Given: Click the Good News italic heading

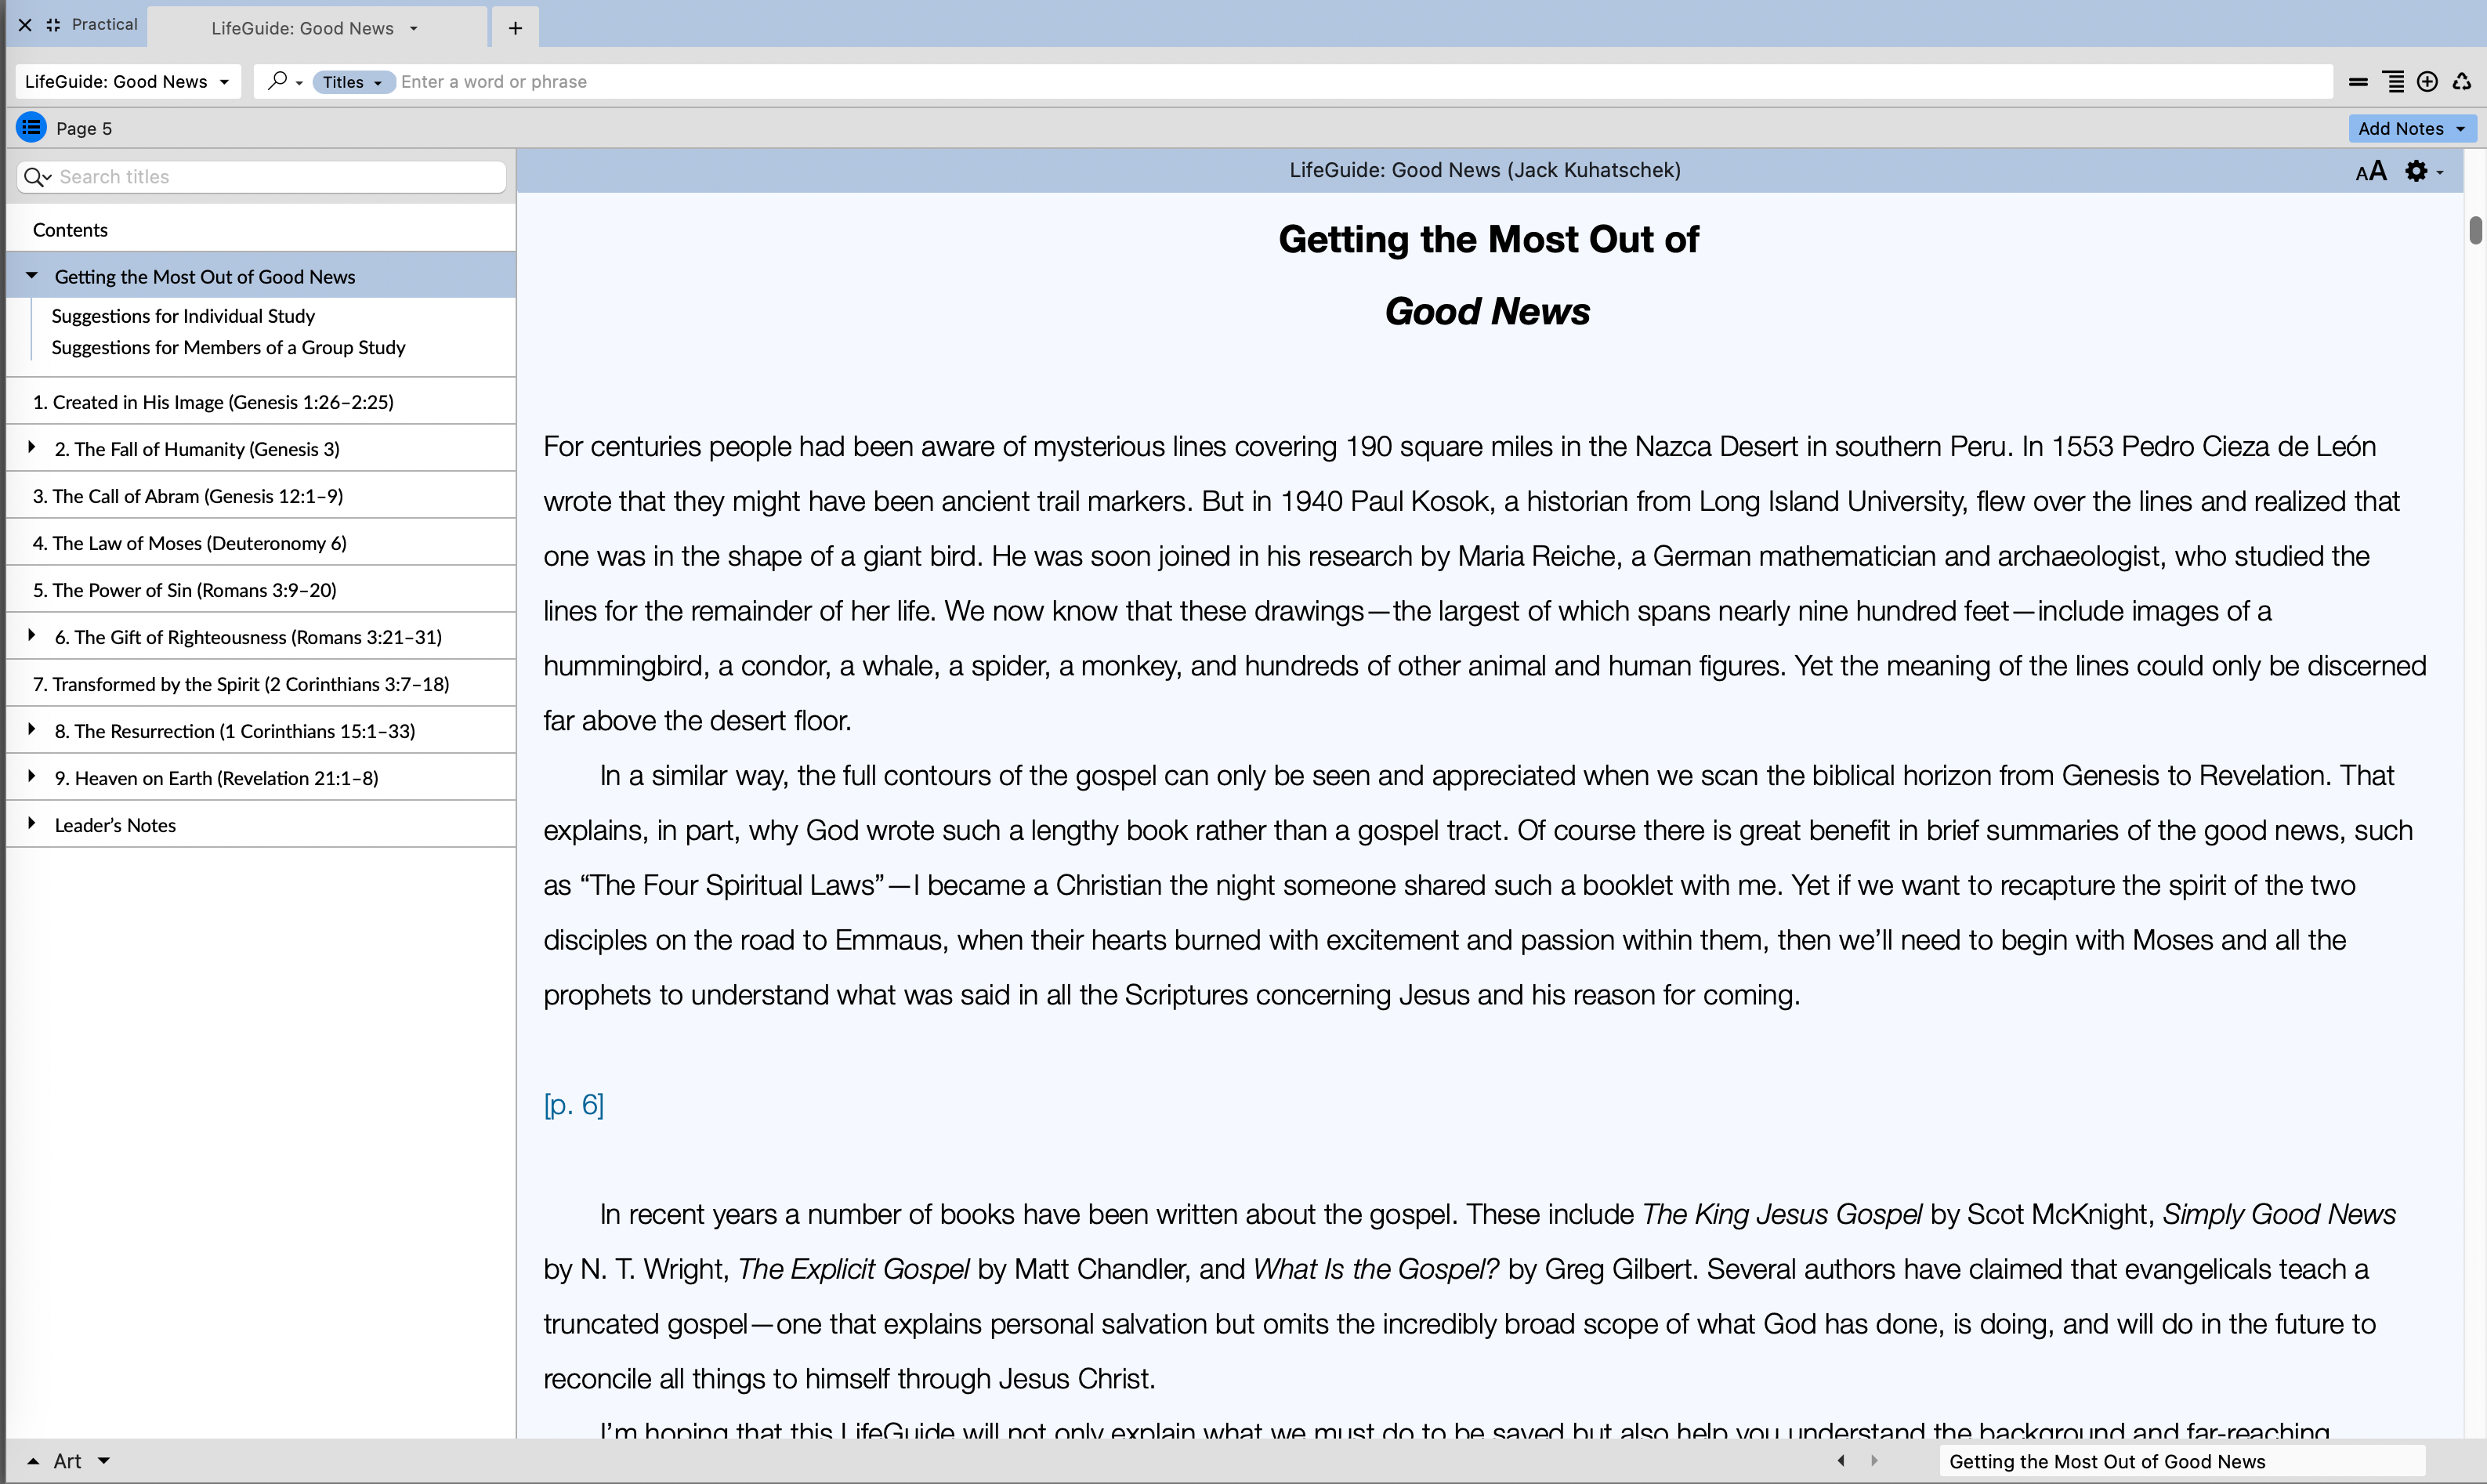Looking at the screenshot, I should [1487, 311].
